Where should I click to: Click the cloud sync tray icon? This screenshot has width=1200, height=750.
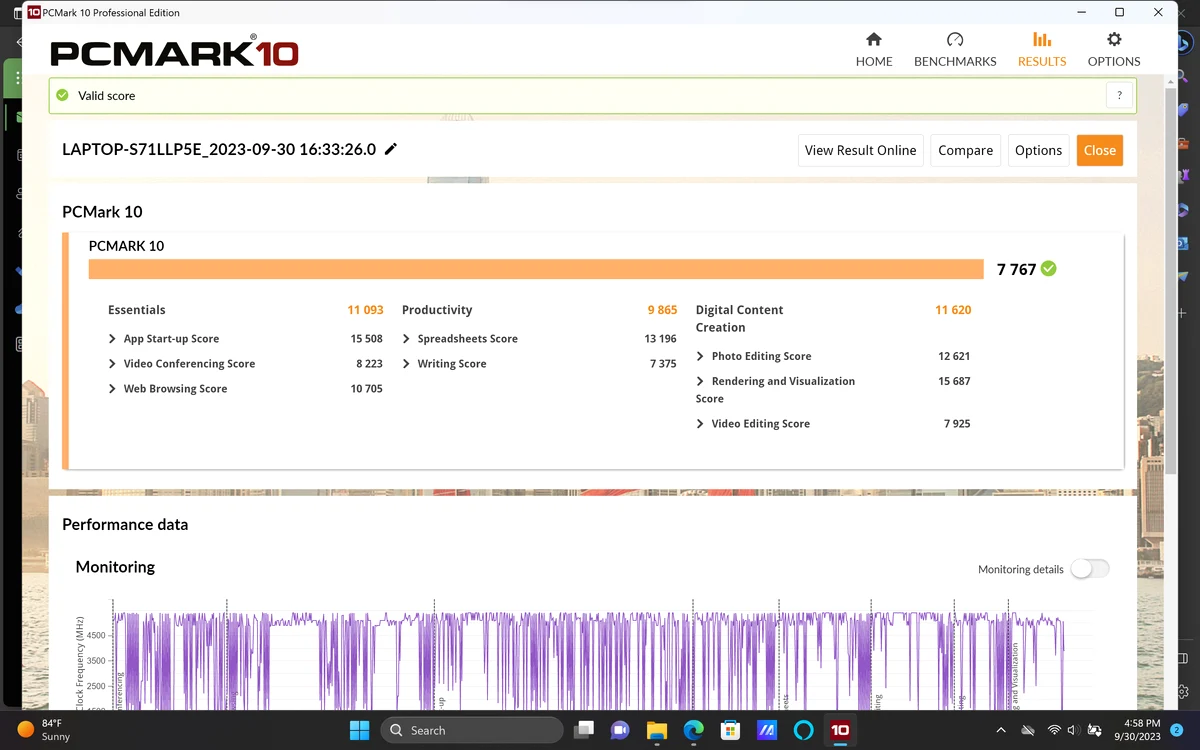(1026, 730)
